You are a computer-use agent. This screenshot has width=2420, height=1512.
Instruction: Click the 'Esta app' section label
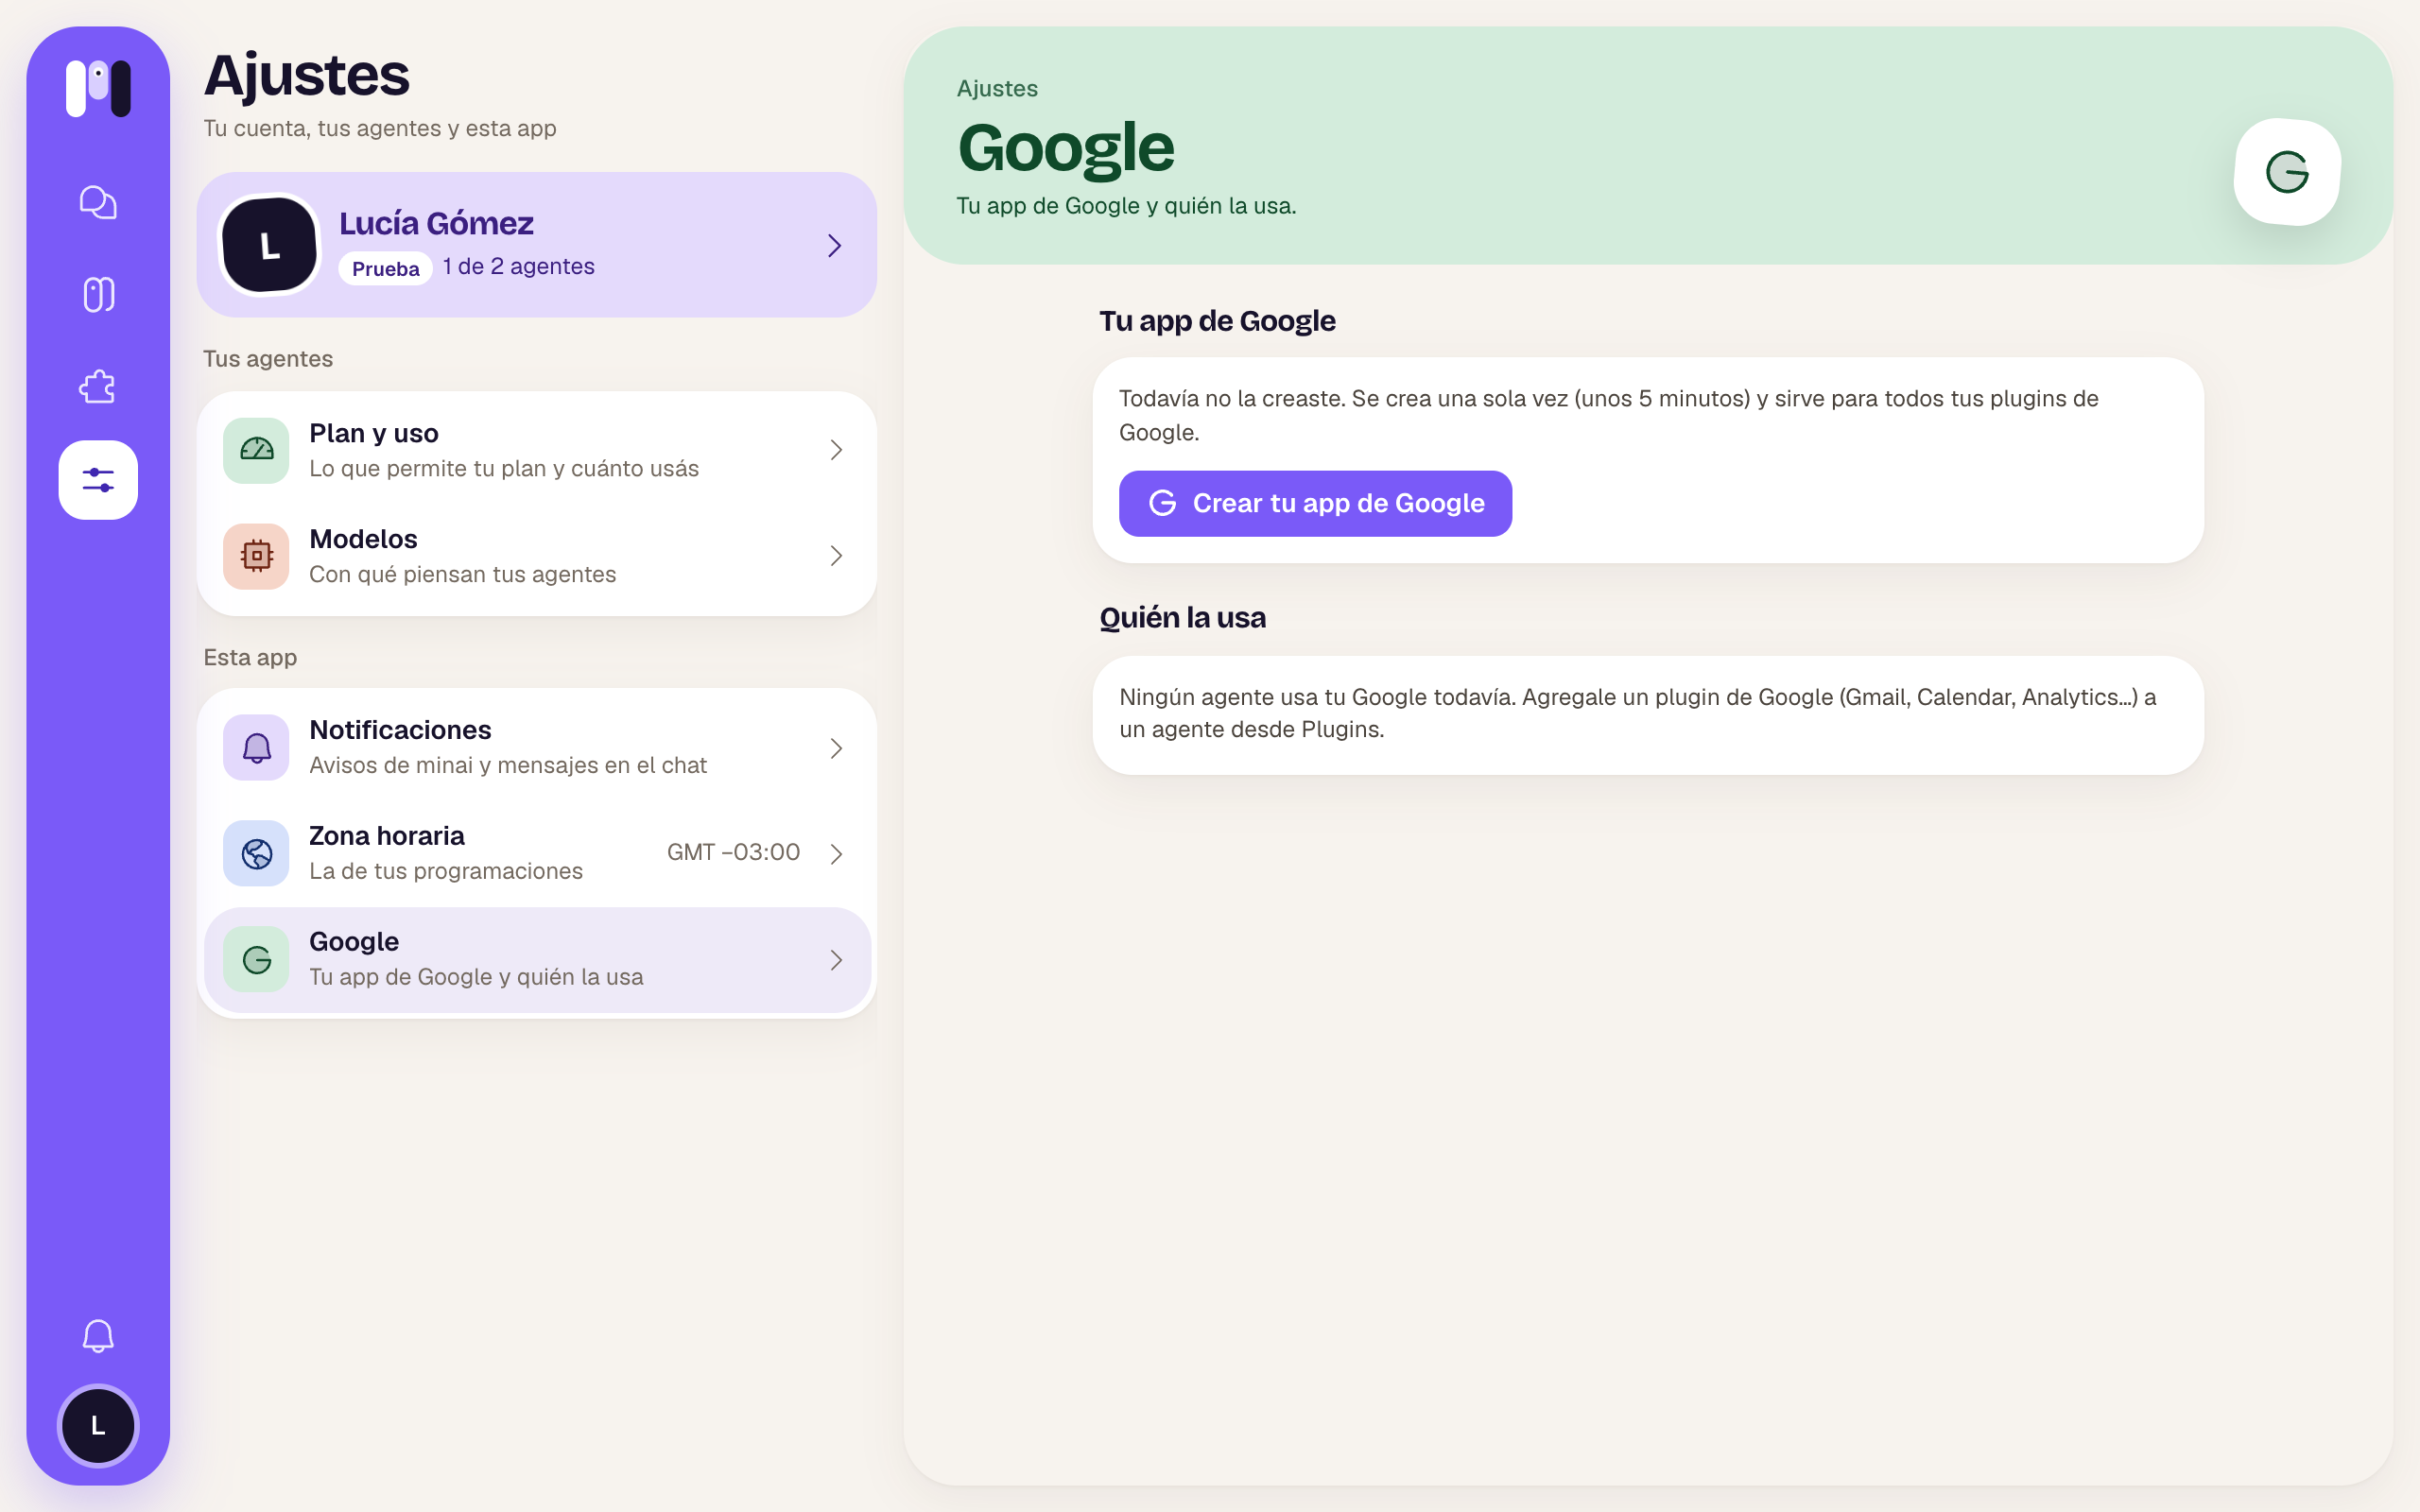250,657
